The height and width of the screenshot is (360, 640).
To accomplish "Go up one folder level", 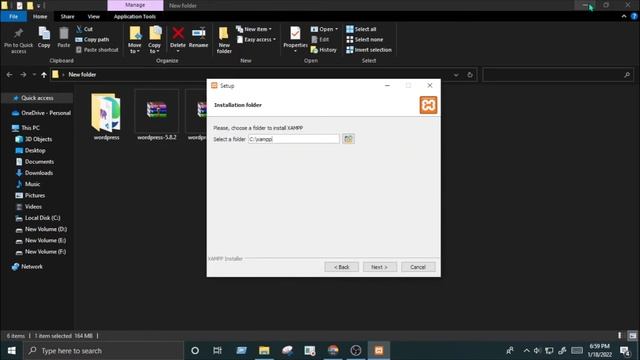I will (44, 75).
